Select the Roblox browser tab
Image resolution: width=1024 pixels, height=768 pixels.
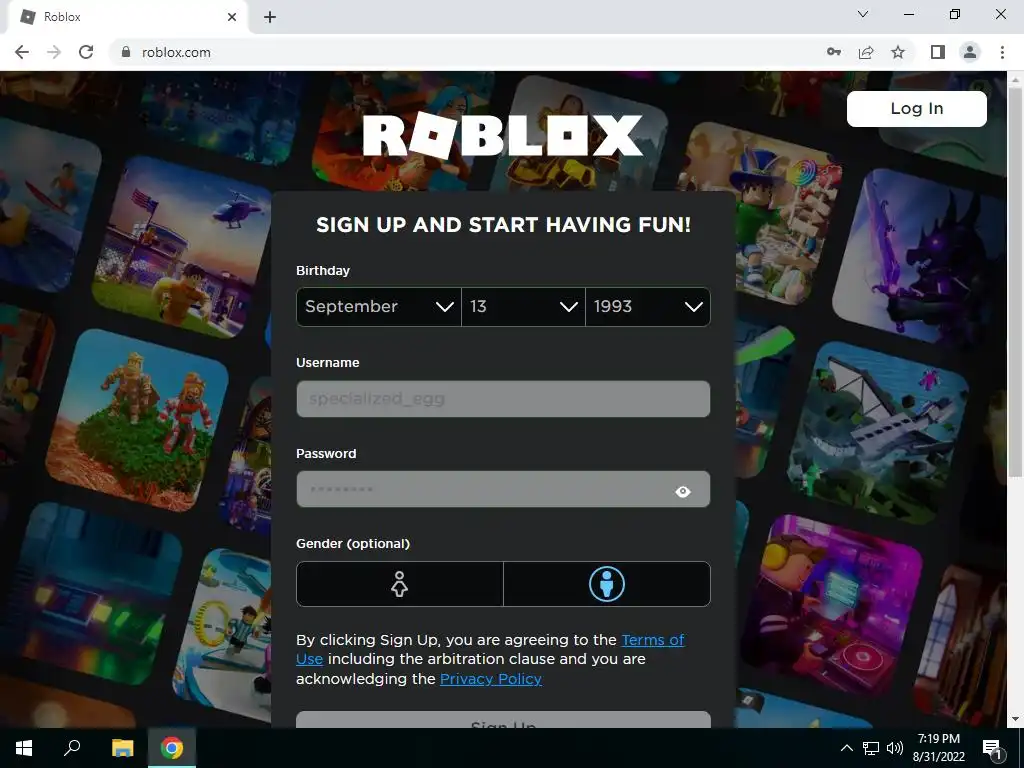point(127,17)
